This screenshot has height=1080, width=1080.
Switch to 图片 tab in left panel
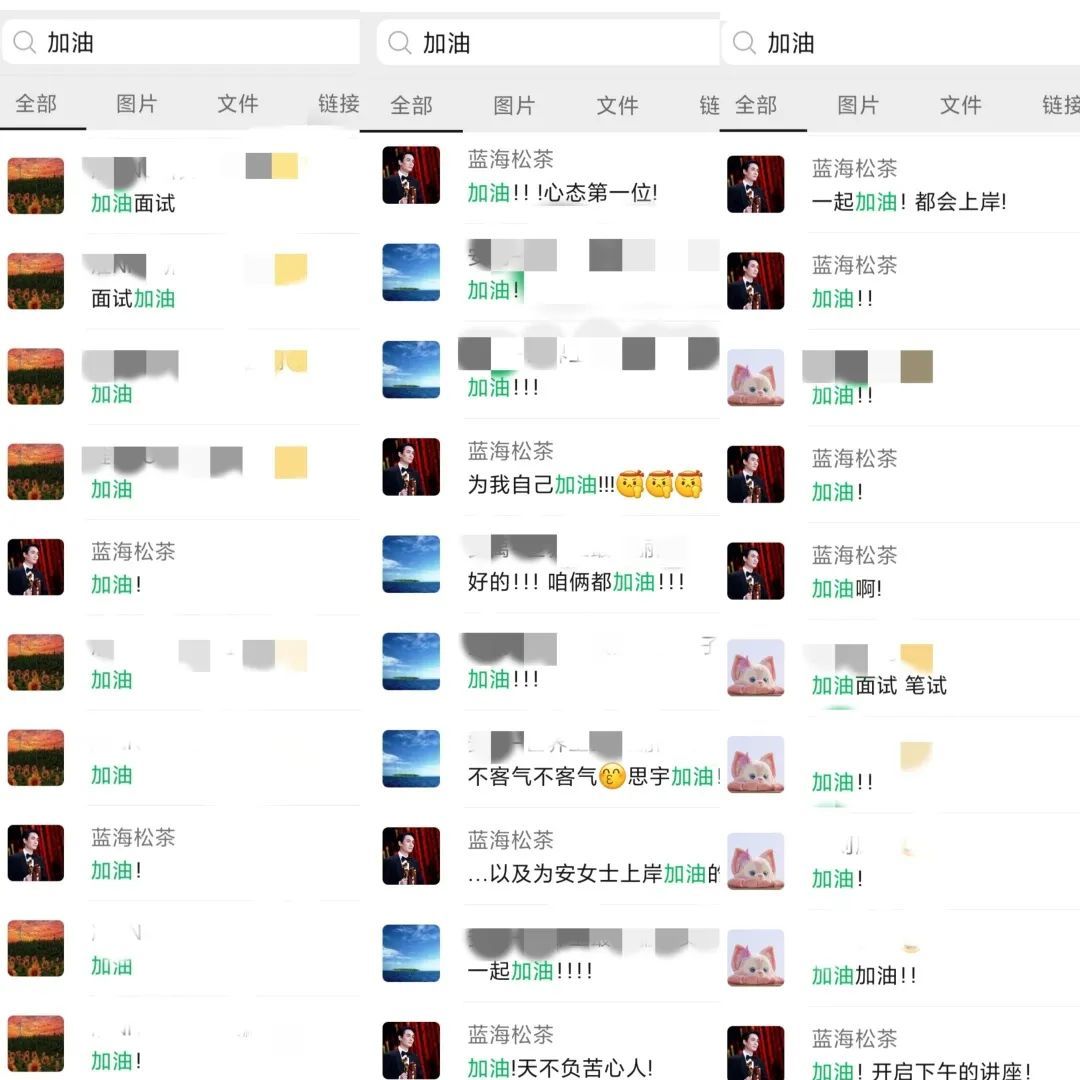click(137, 104)
